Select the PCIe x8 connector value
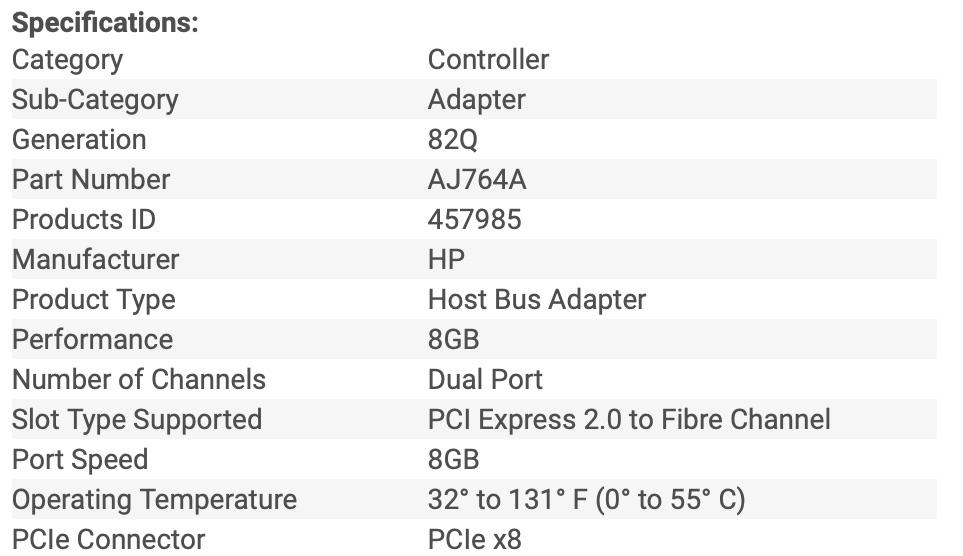Image resolution: width=963 pixels, height=556 pixels. (x=474, y=540)
